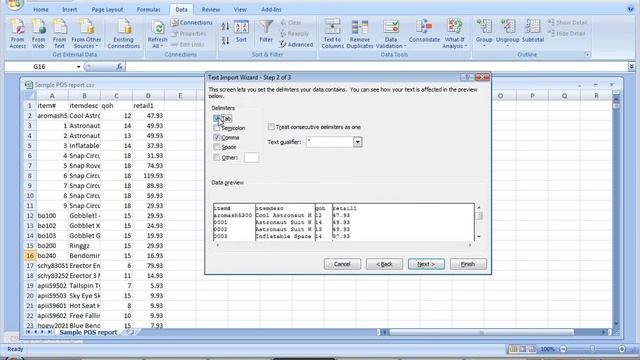Image resolution: width=640 pixels, height=360 pixels.
Task: Click the From Access icon
Action: click(17, 33)
